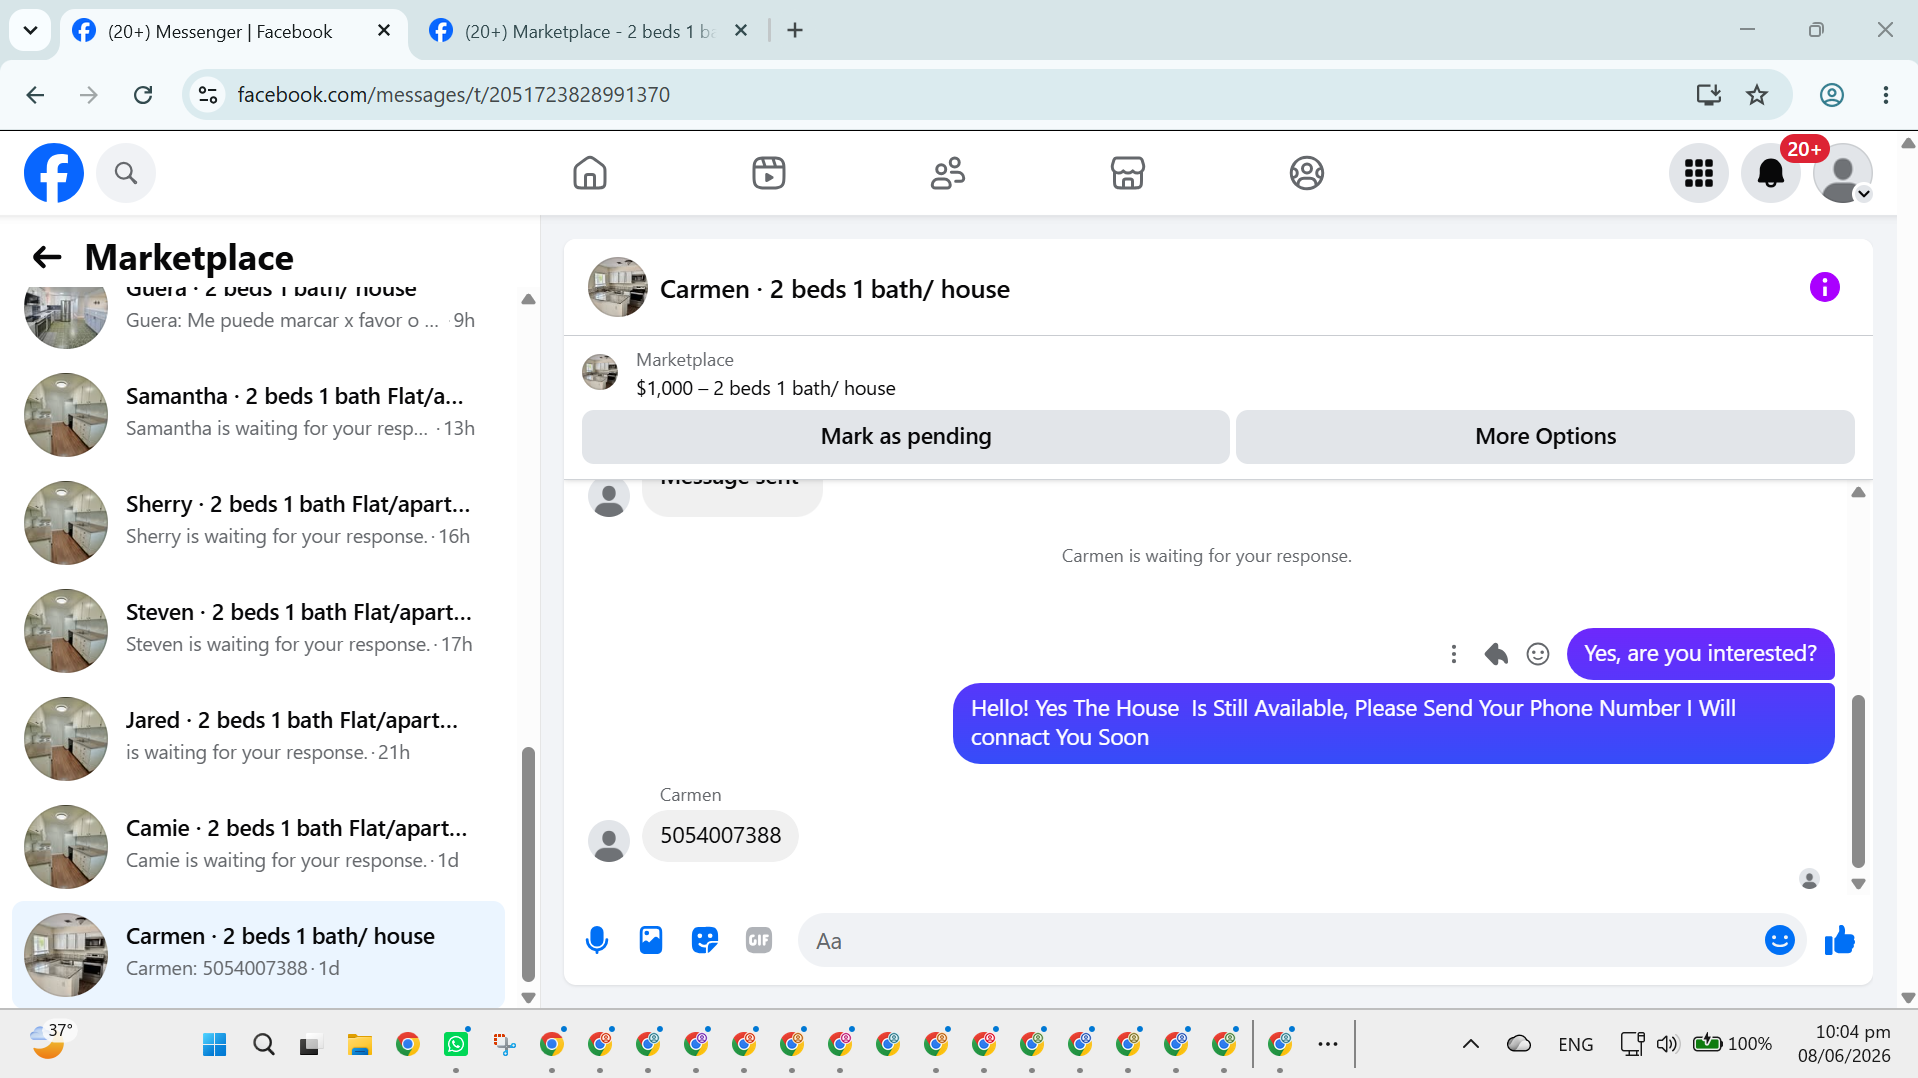Click the Facebook search magnifier icon
This screenshot has height=1078, width=1918.
point(126,173)
